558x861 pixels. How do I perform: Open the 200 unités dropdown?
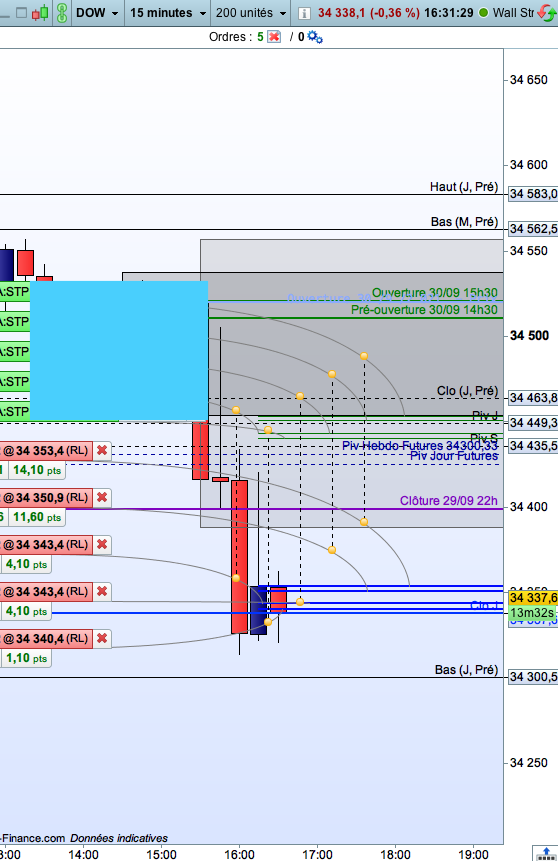[x=251, y=13]
